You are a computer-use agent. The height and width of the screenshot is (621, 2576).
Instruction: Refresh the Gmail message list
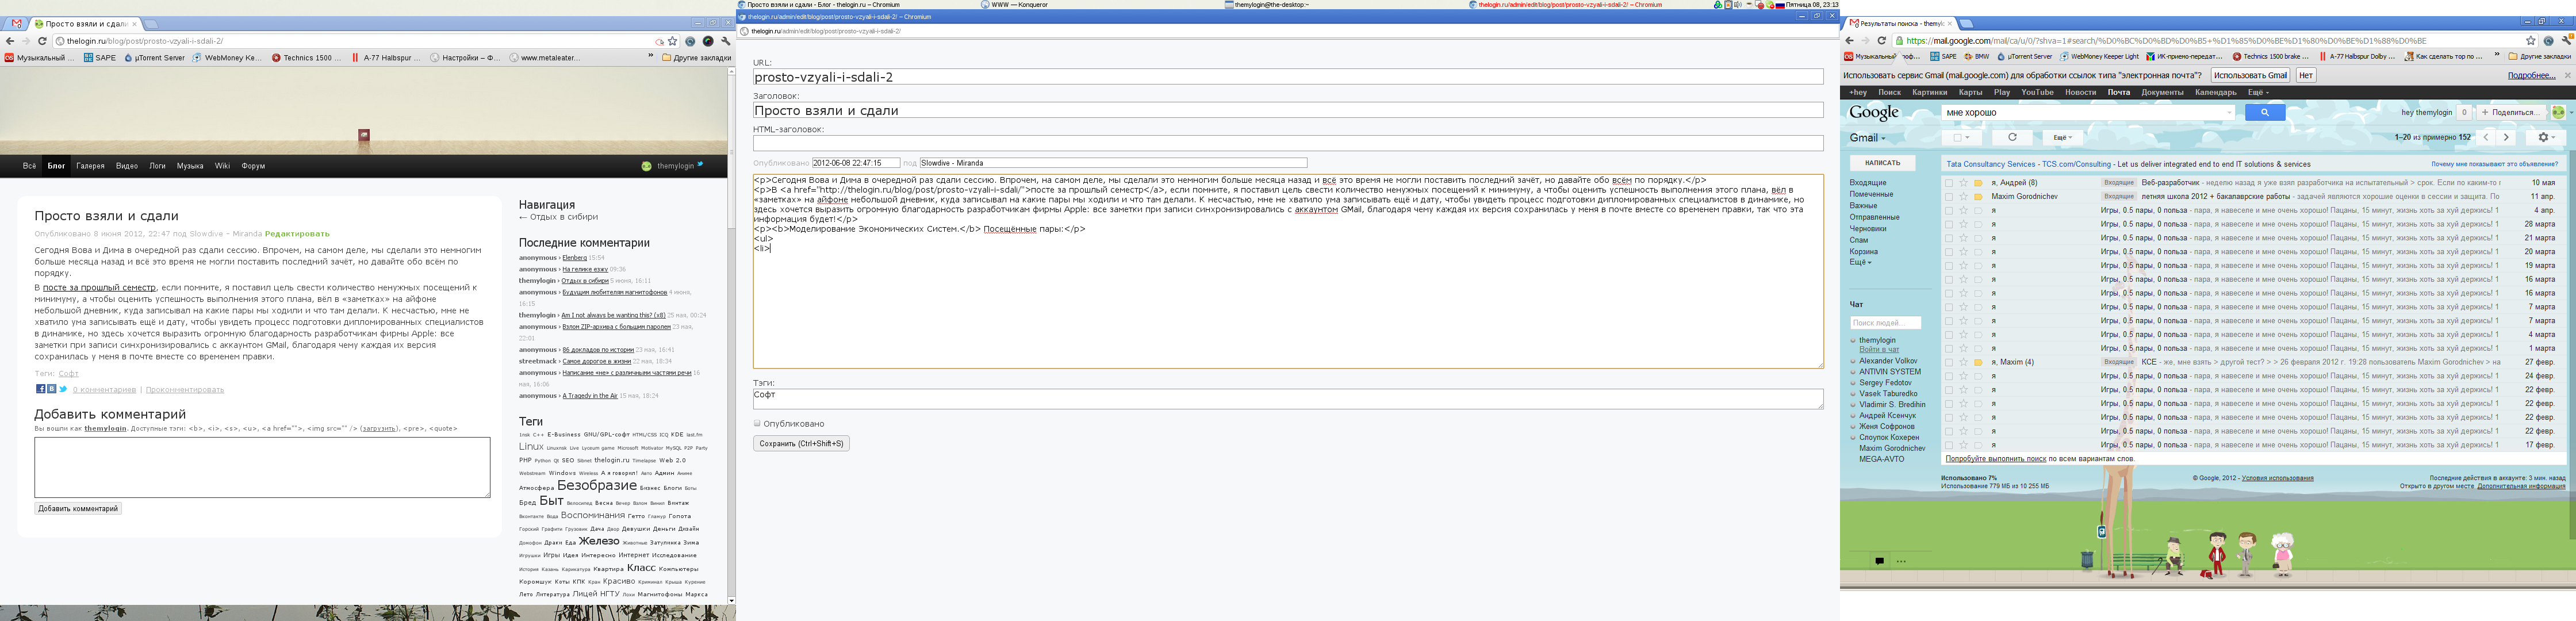point(2012,137)
